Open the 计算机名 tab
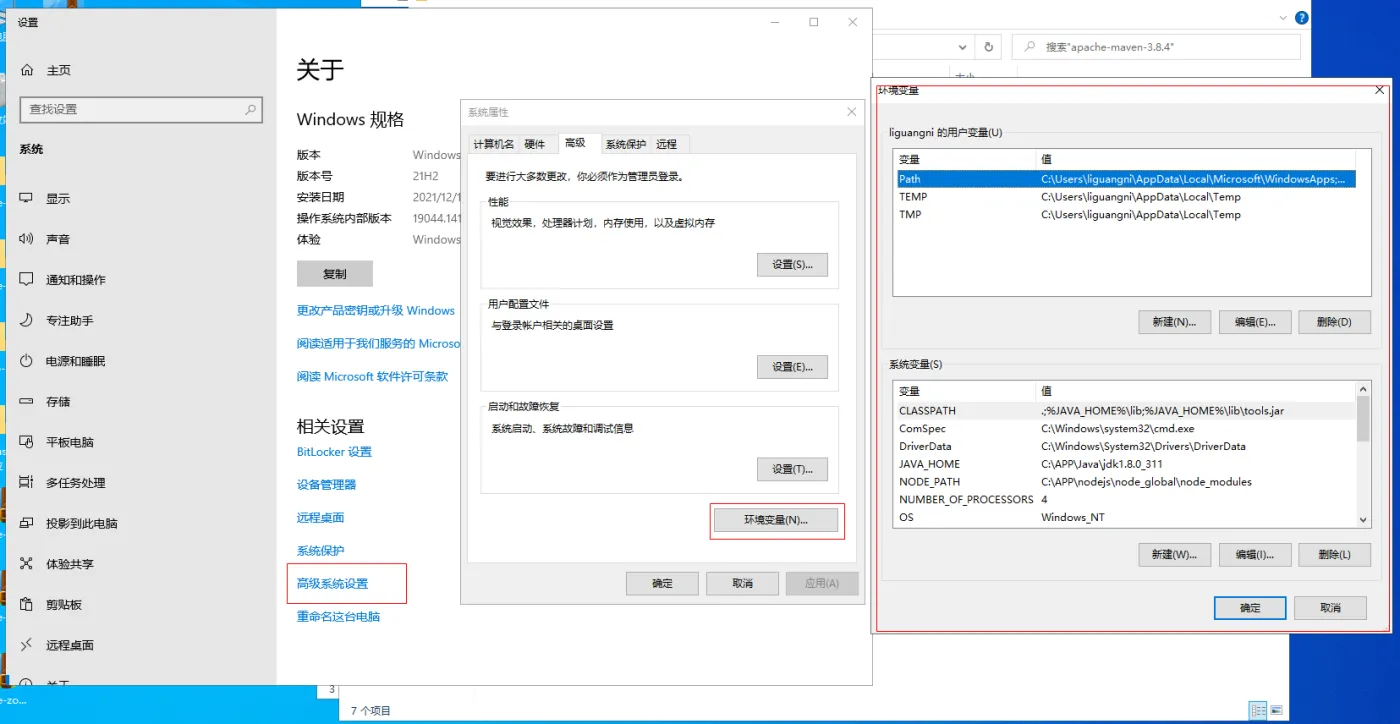Viewport: 1400px width, 724px height. pos(493,144)
